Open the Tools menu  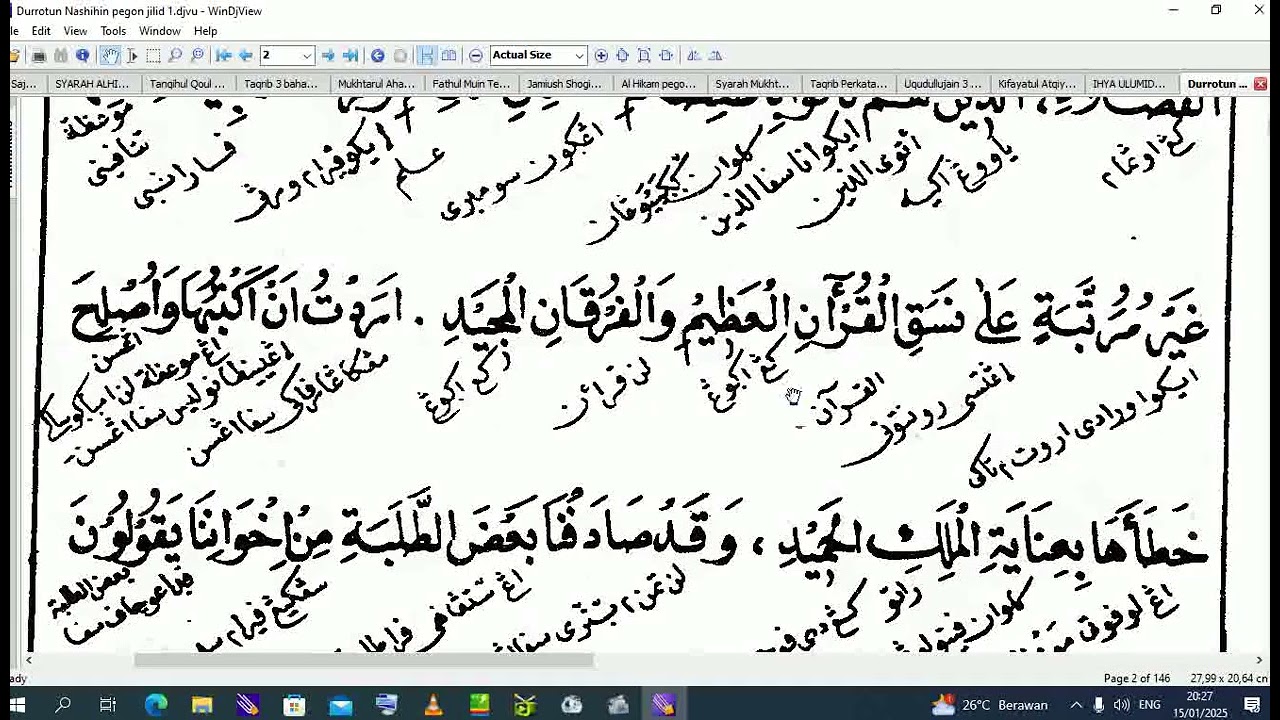(113, 31)
